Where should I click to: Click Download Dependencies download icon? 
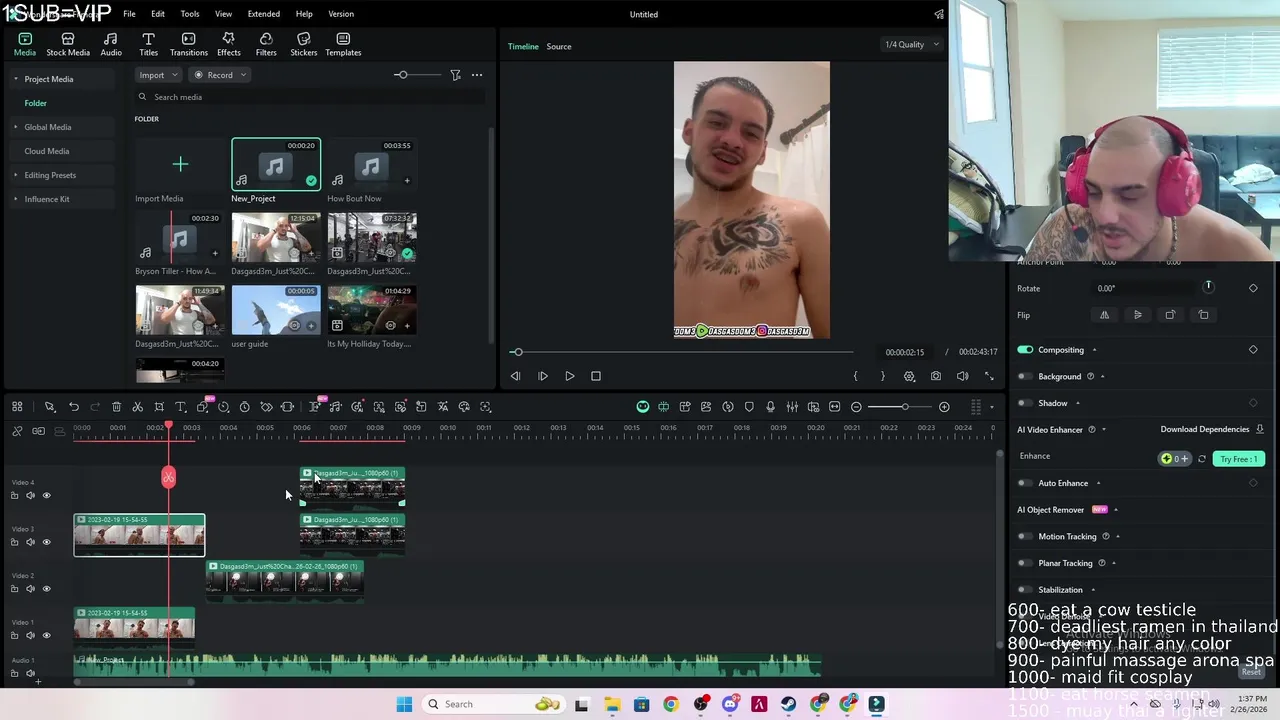(x=1260, y=429)
